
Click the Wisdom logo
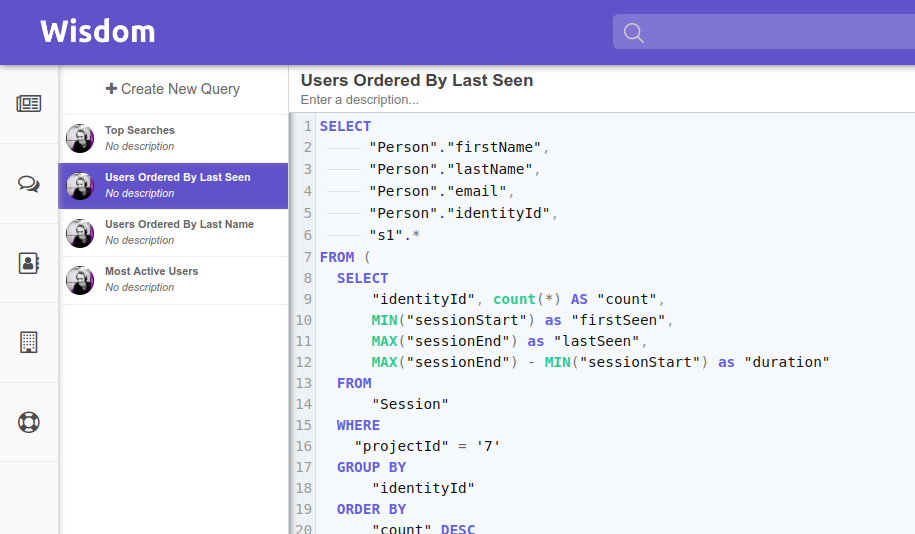pos(98,32)
